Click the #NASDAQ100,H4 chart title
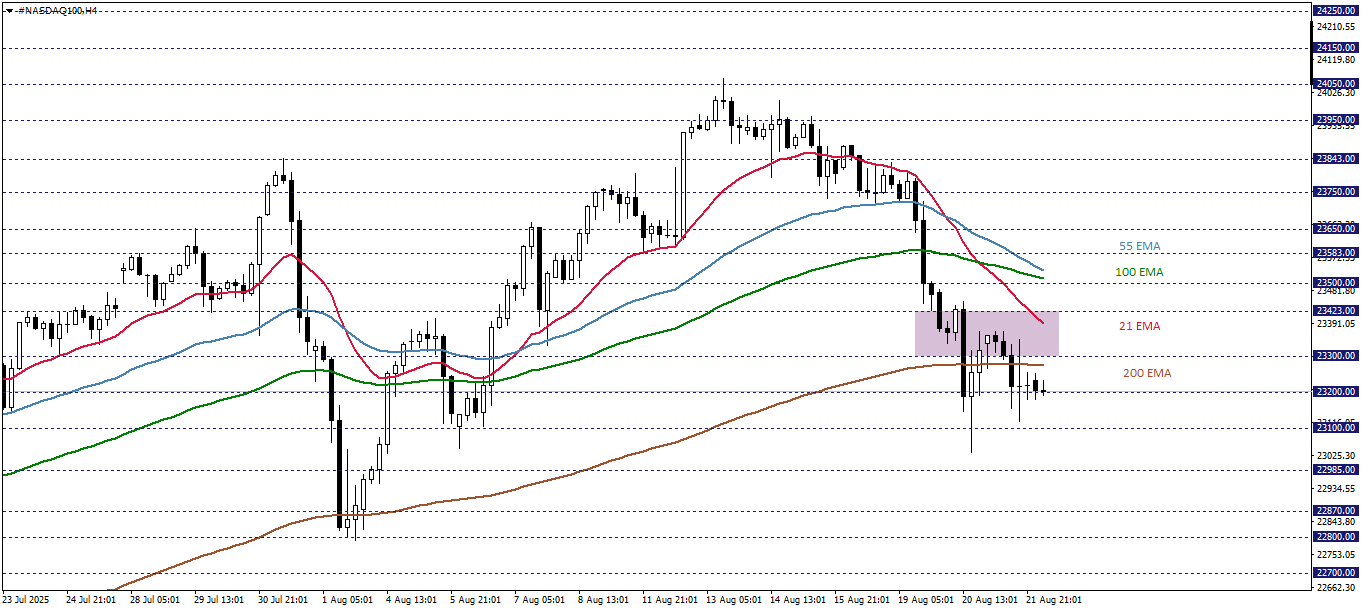The width and height of the screenshot is (1362, 611). [57, 9]
